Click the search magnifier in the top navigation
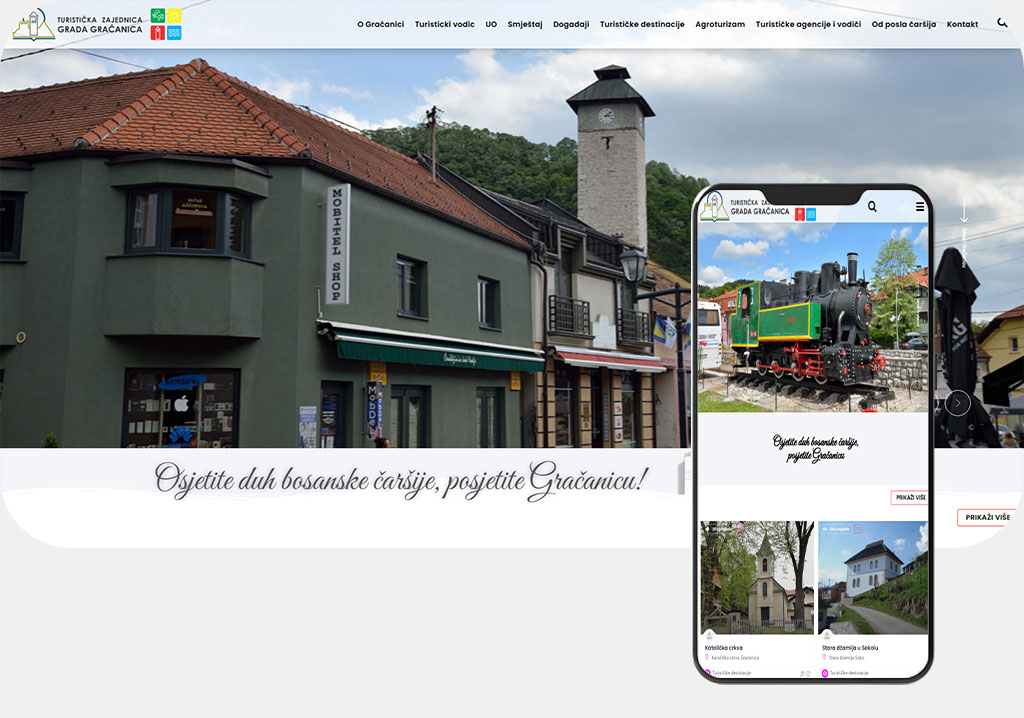 click(1002, 23)
